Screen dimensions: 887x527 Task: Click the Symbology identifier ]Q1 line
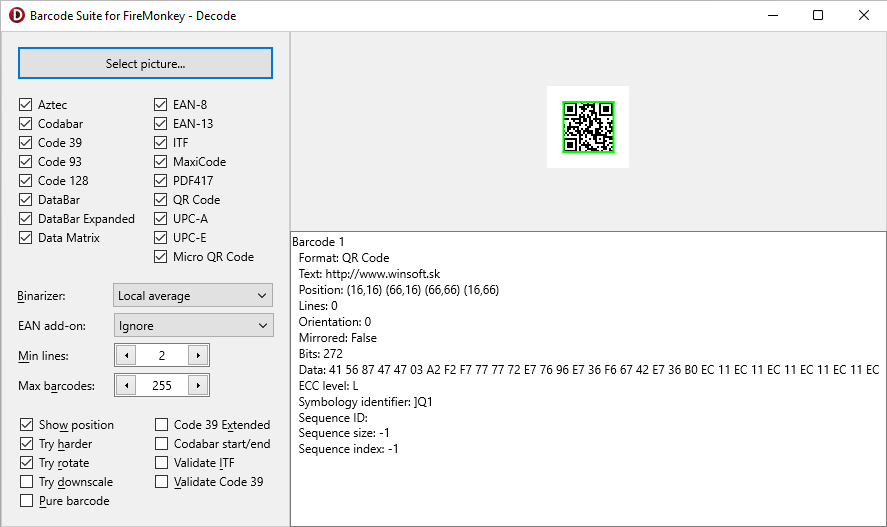[365, 401]
